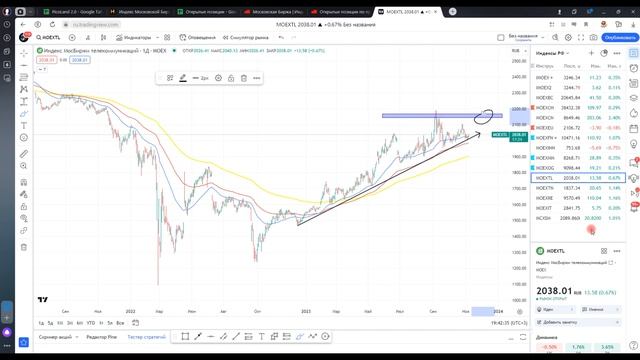The height and width of the screenshot is (360, 640).
Task: Select the MOEXBC row in watchlist
Action: coord(578,98)
